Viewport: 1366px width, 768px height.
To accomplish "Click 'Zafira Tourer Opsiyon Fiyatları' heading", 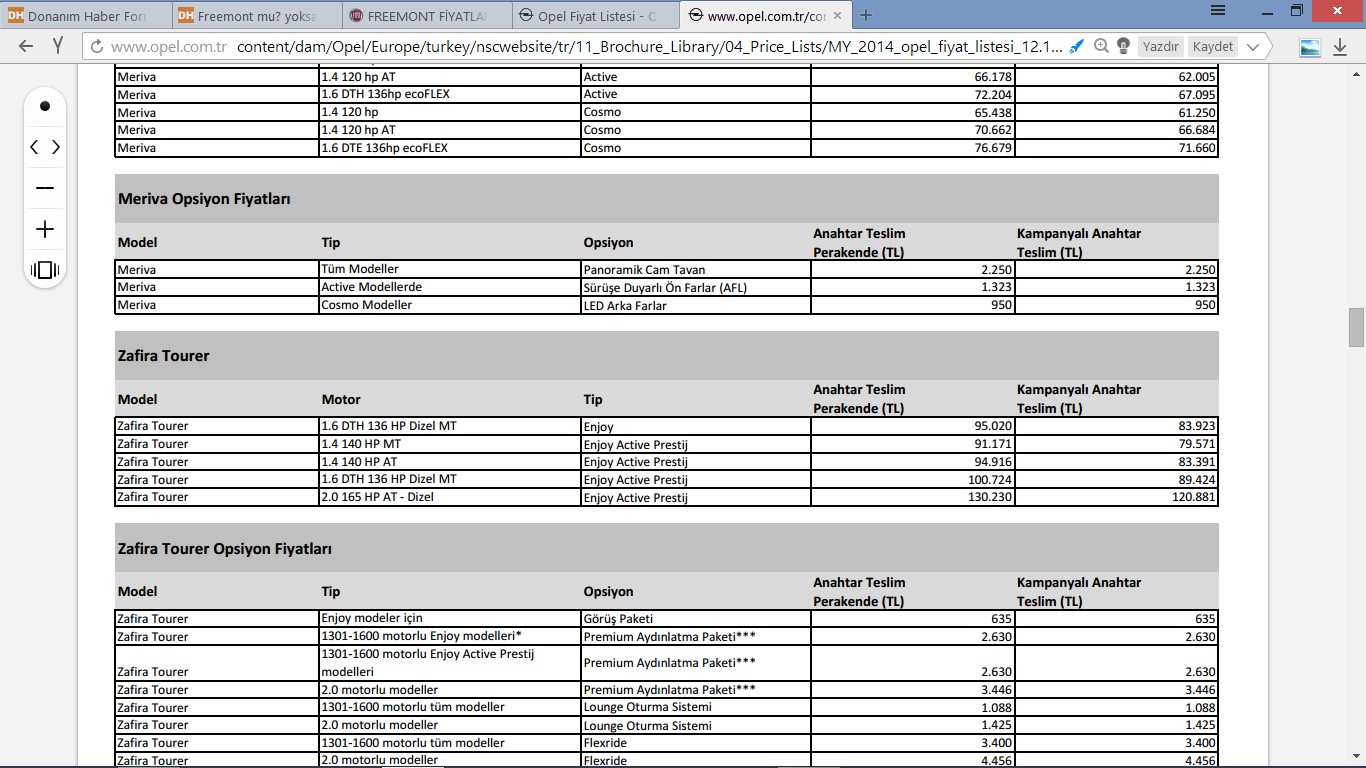I will tap(225, 549).
